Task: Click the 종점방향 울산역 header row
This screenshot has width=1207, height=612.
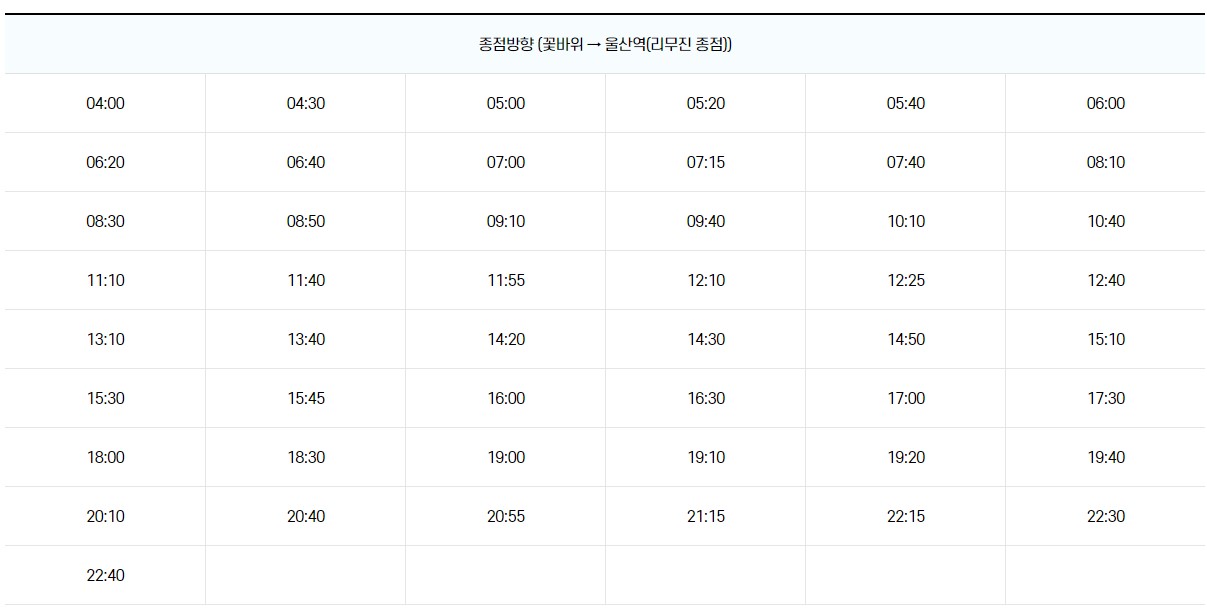Action: pyautogui.click(x=604, y=45)
